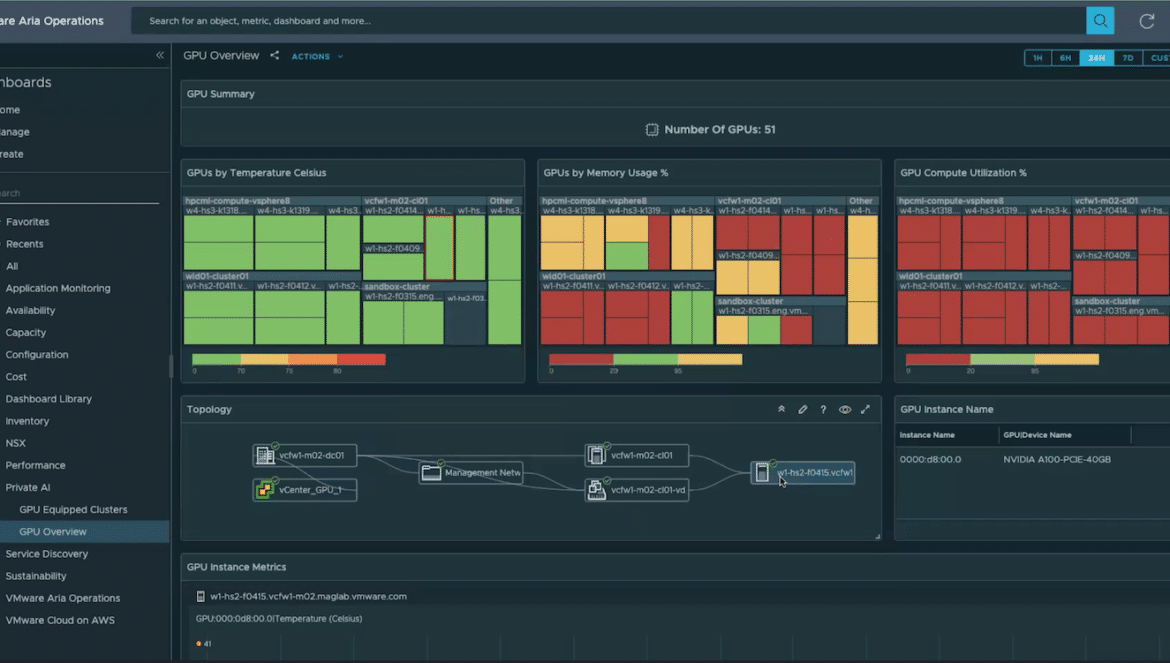Viewport: 1170px width, 663px height.
Task: Click the w1-hs2-f0409 label in temperature heatmap
Action: pyautogui.click(x=392, y=248)
